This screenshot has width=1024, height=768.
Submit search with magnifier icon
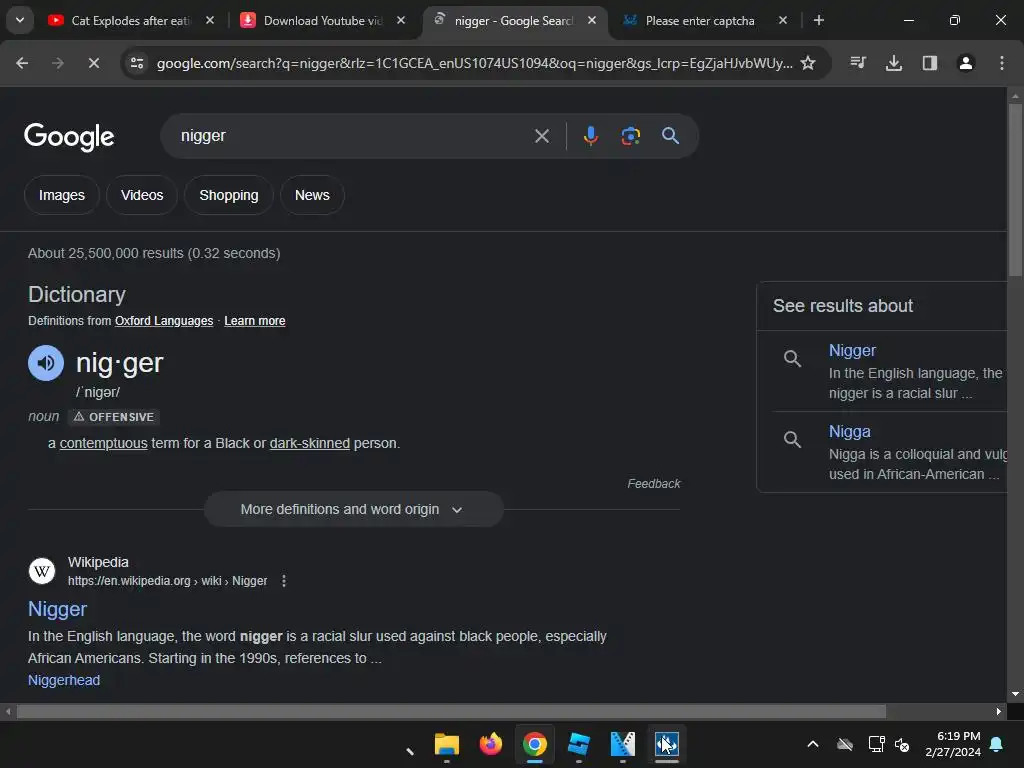(x=670, y=136)
